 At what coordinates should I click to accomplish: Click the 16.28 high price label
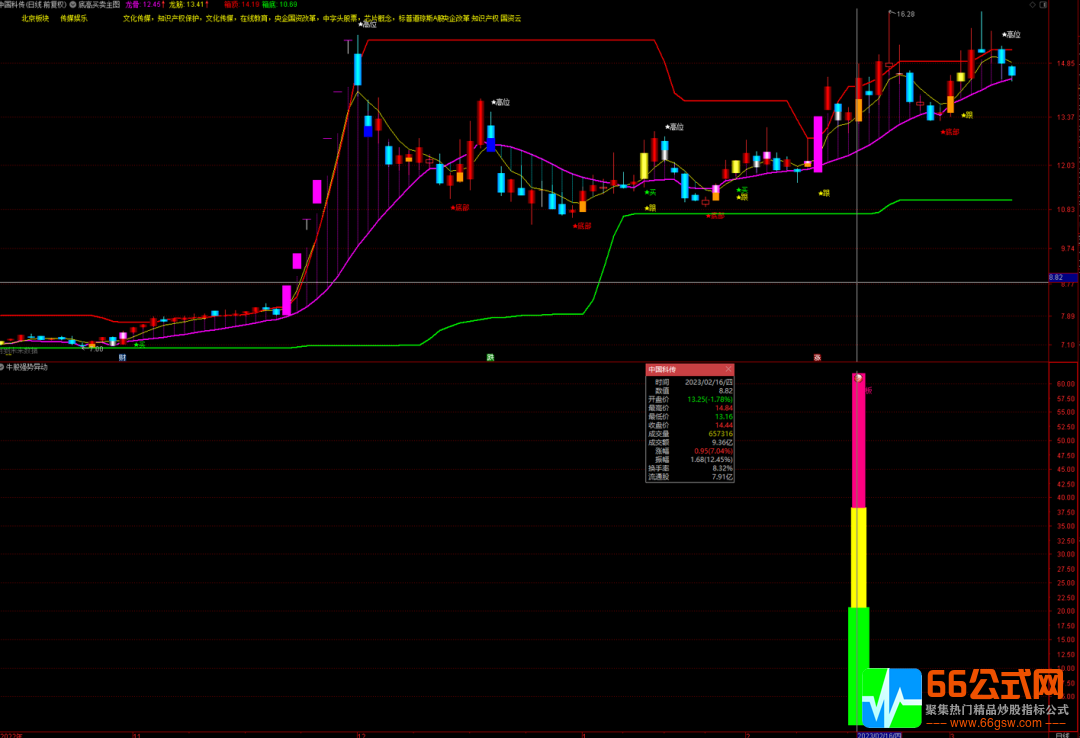click(905, 14)
